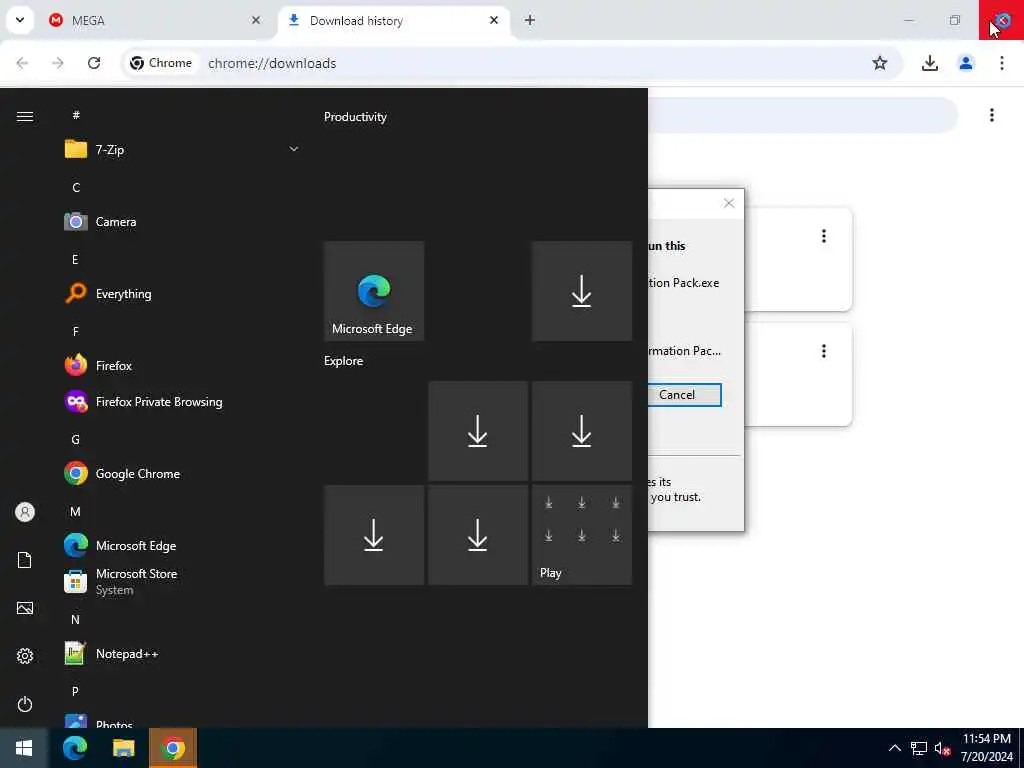This screenshot has height=768, width=1024.
Task: Open more actions for second download card
Action: click(x=824, y=351)
